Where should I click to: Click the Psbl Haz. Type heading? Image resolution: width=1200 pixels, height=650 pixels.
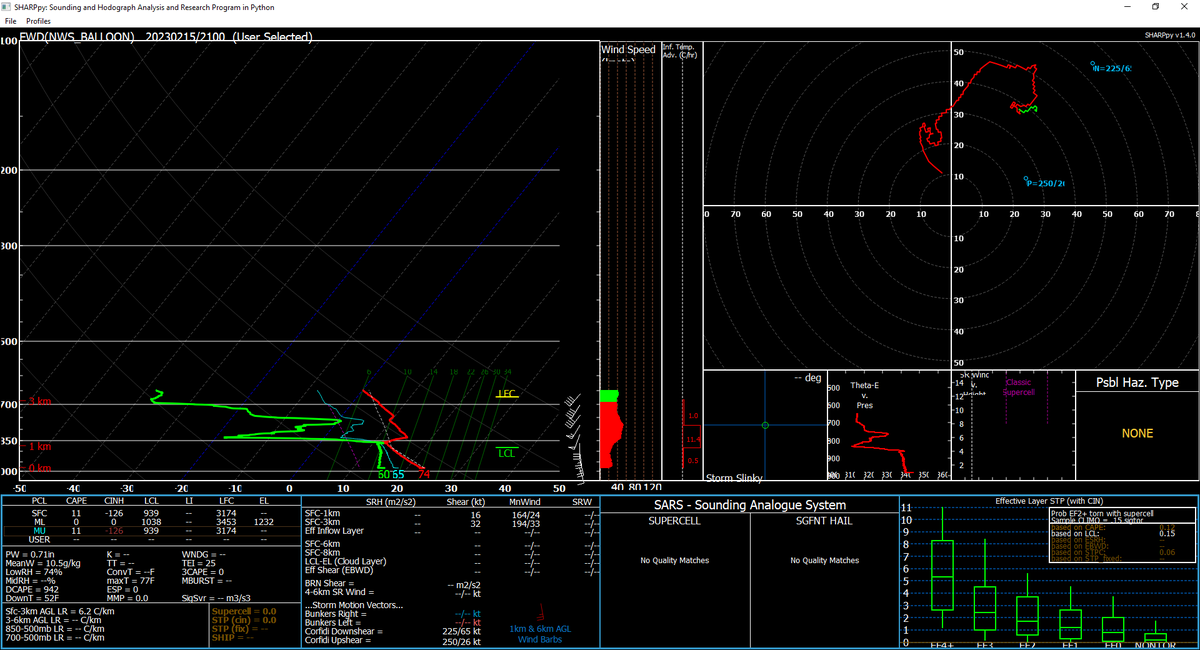pos(1137,383)
